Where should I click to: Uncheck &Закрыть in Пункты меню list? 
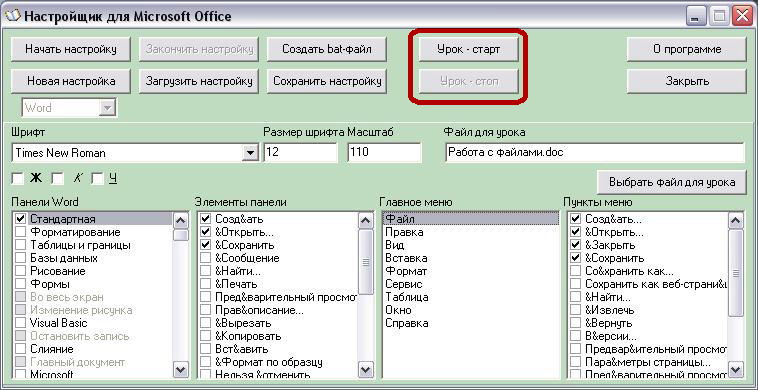click(x=575, y=245)
